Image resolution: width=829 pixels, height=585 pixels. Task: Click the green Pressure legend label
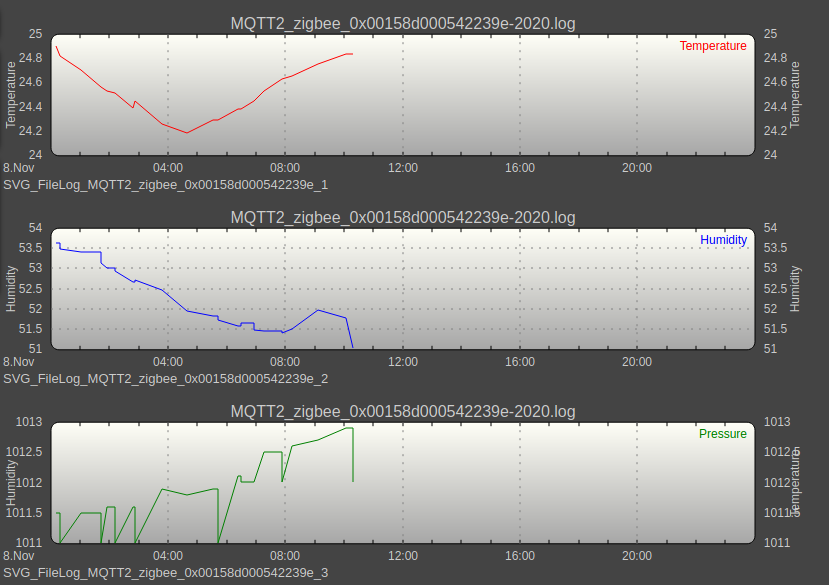click(x=723, y=434)
